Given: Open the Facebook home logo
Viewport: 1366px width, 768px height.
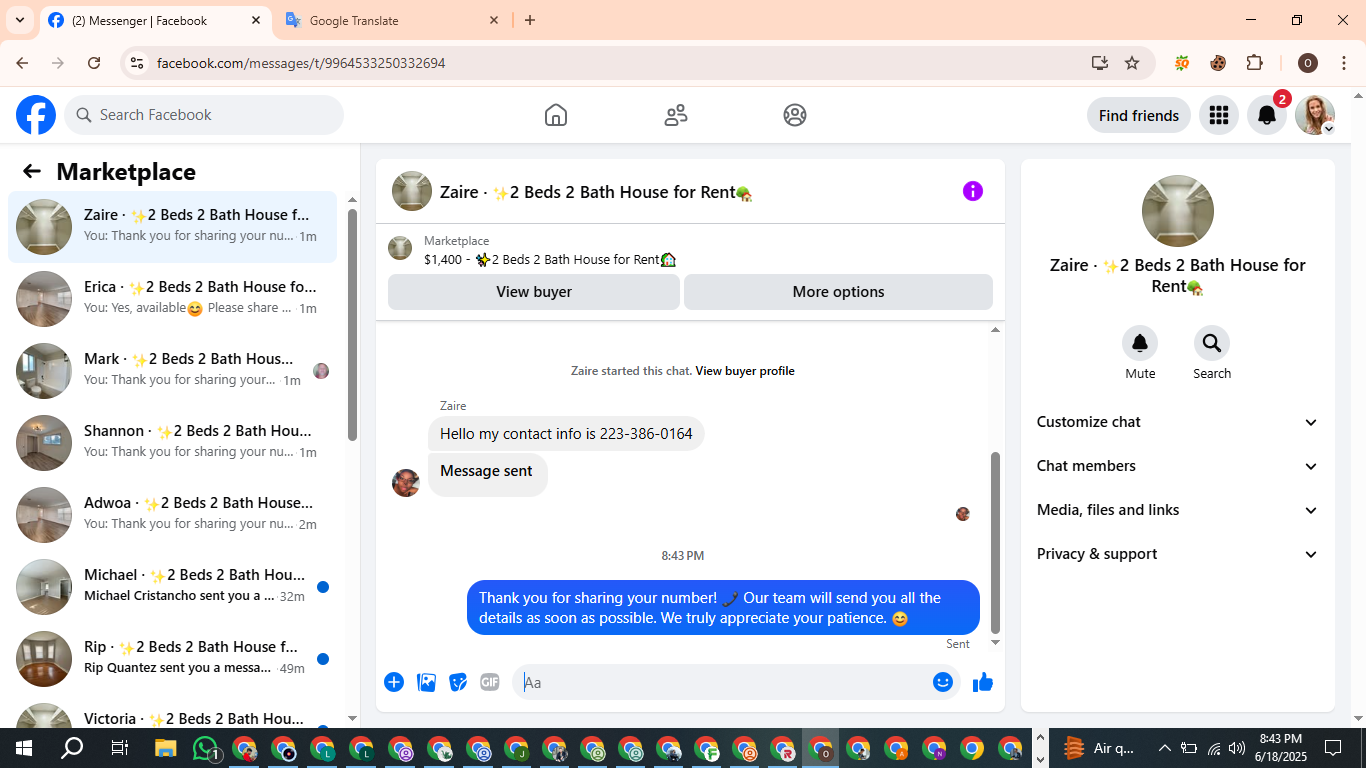Looking at the screenshot, I should pos(36,115).
